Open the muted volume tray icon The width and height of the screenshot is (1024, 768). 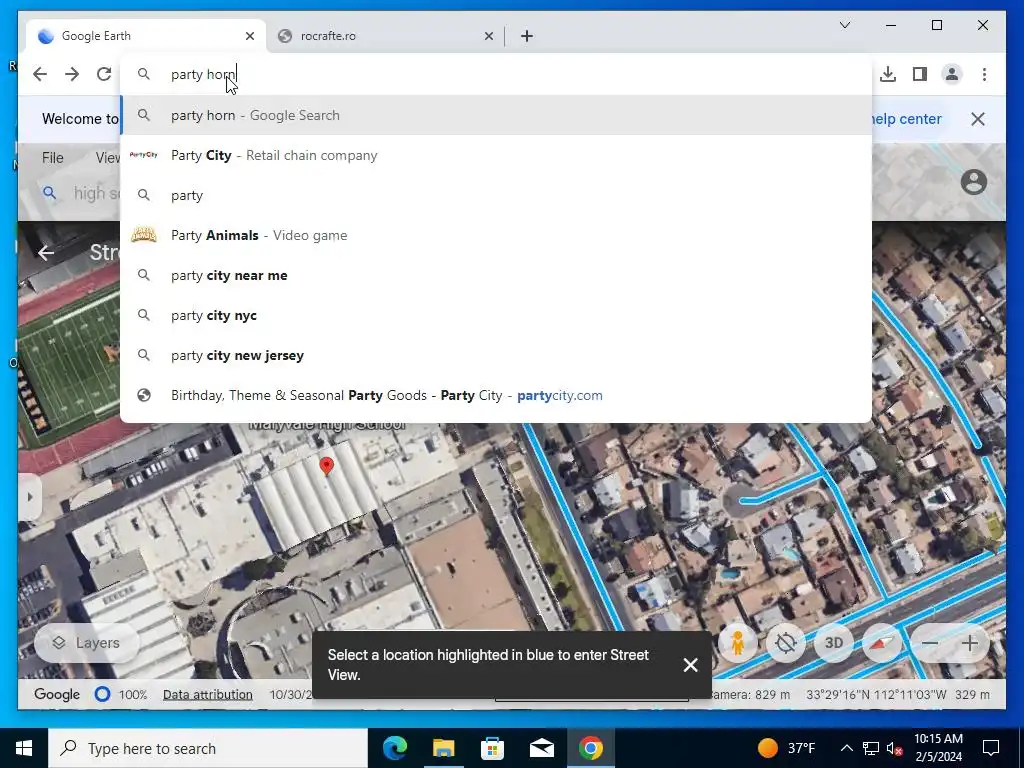[895, 748]
